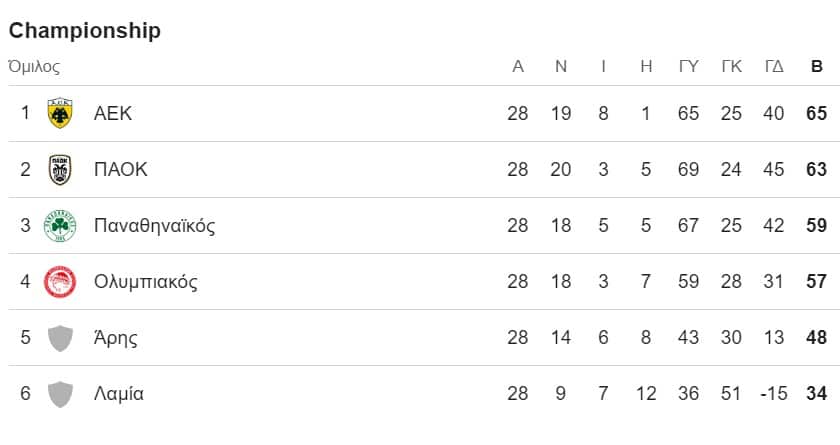Image resolution: width=840 pixels, height=445 pixels.
Task: Click the Championship heading
Action: pyautogui.click(x=85, y=31)
